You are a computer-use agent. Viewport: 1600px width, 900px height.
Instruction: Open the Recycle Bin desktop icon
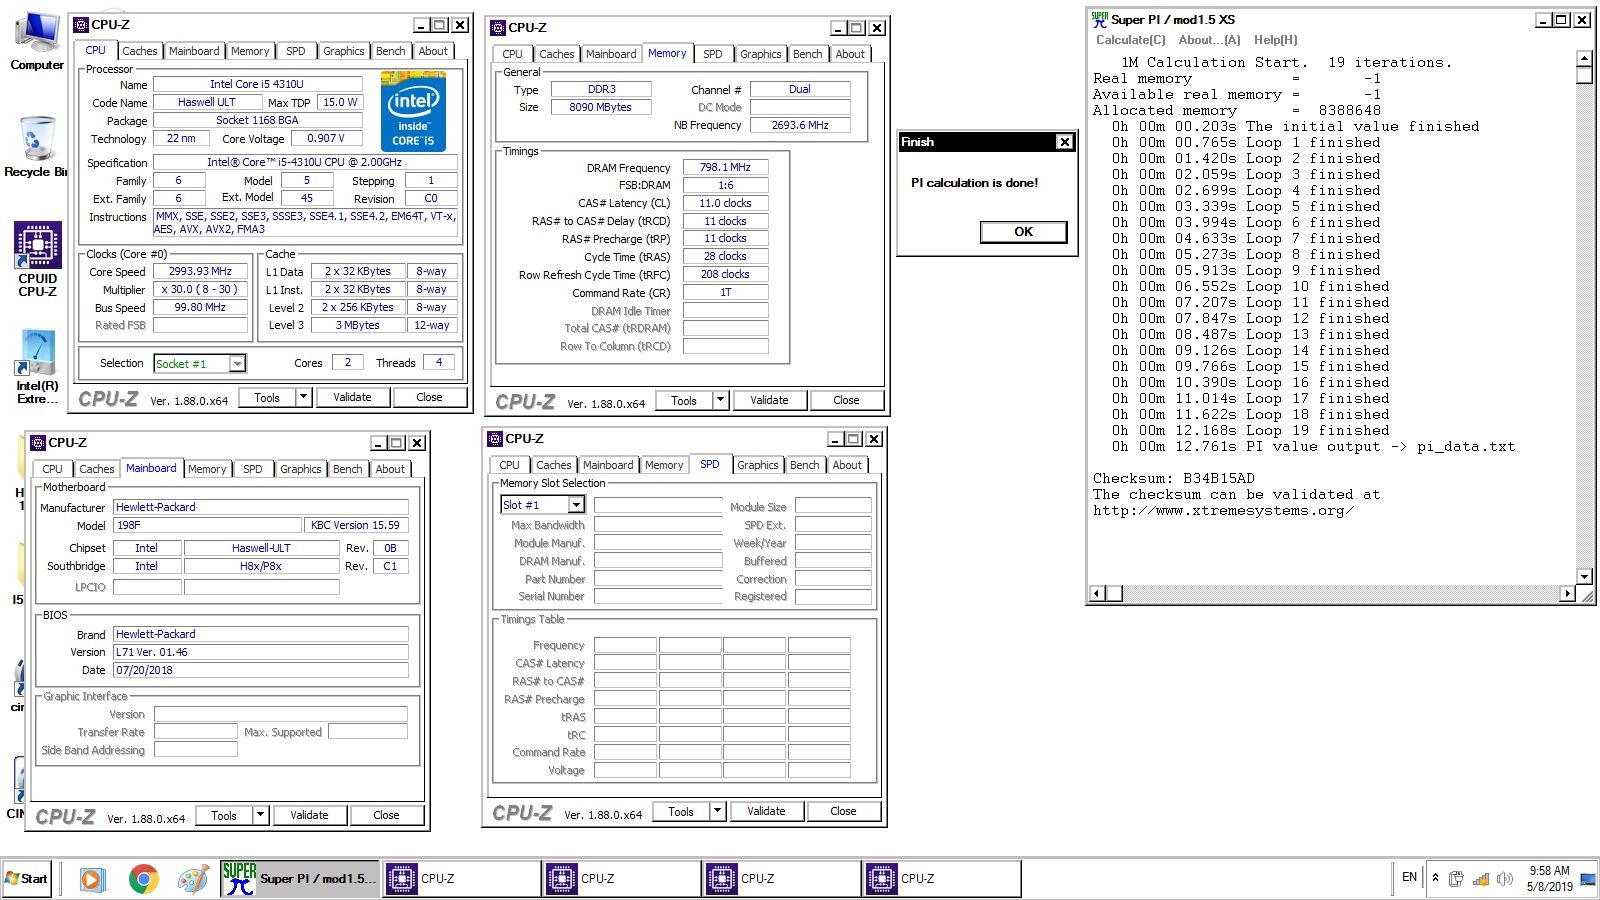point(36,147)
